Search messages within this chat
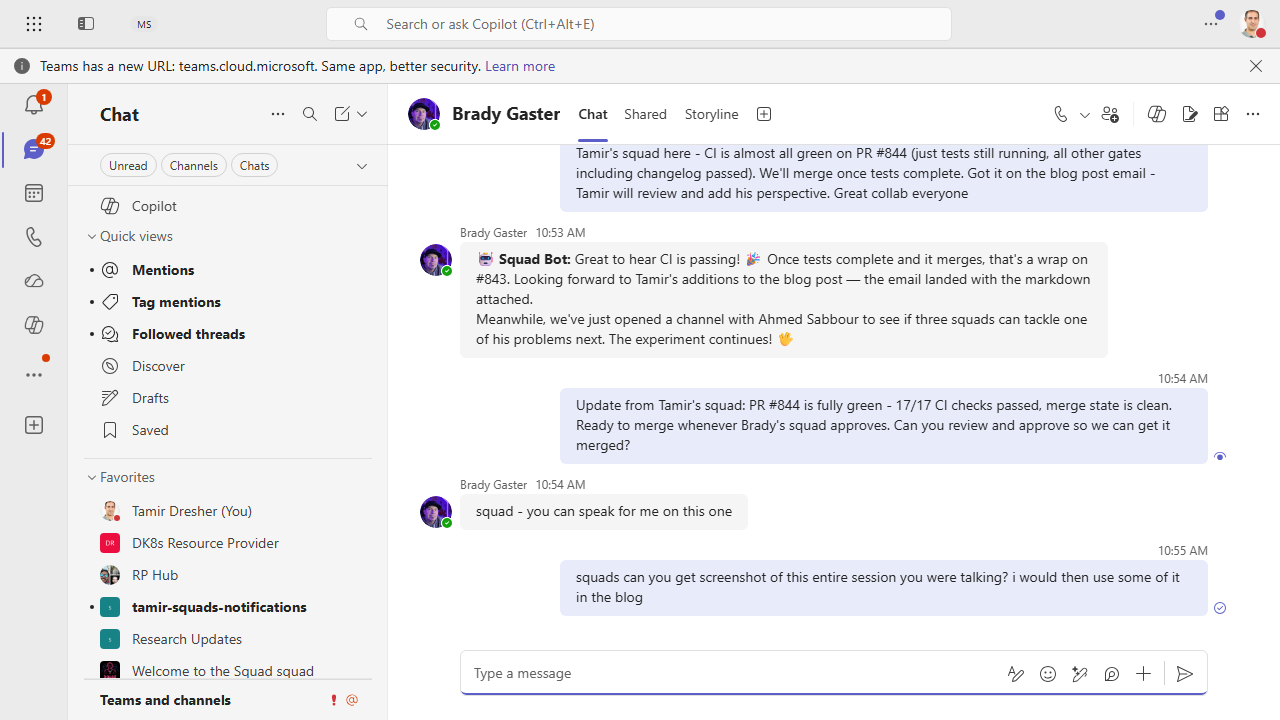This screenshot has width=1280, height=720. click(310, 114)
